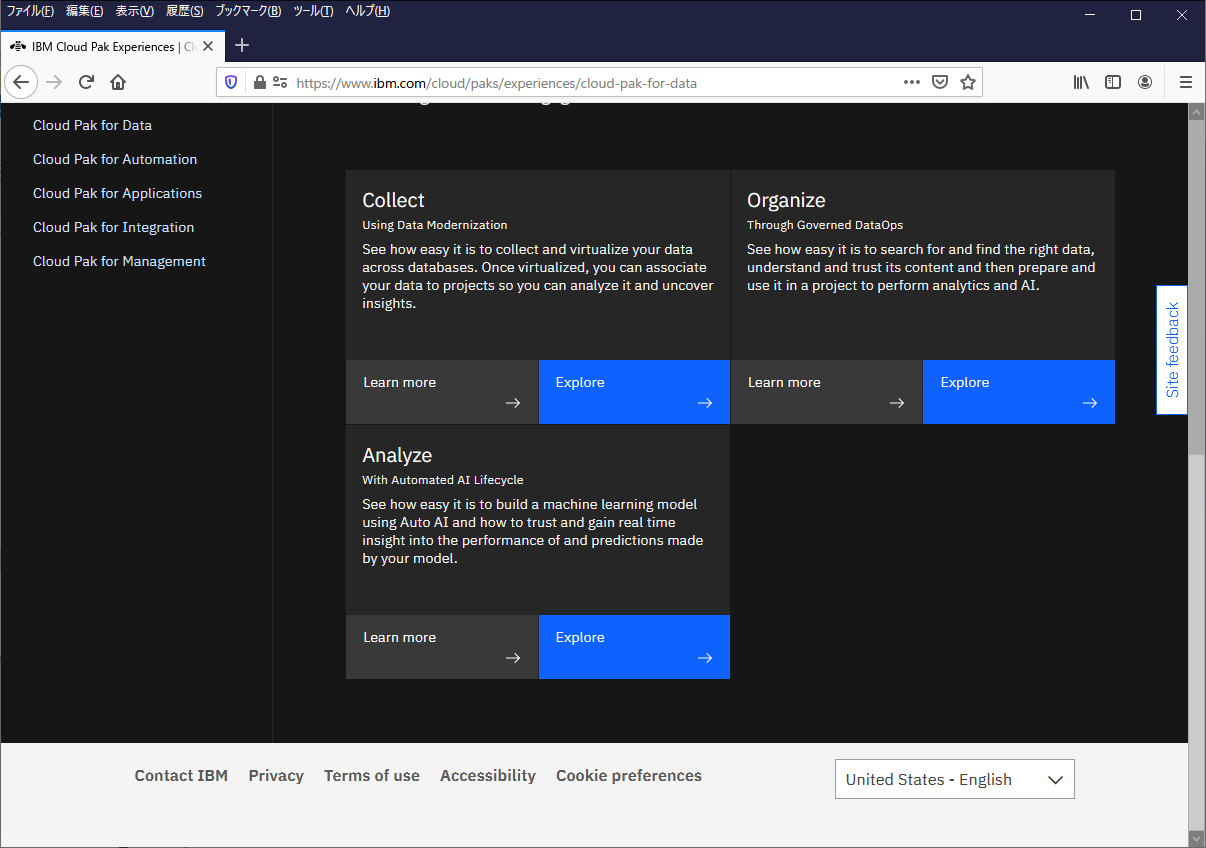
Task: Click Explore under the Analyze card
Action: [634, 647]
